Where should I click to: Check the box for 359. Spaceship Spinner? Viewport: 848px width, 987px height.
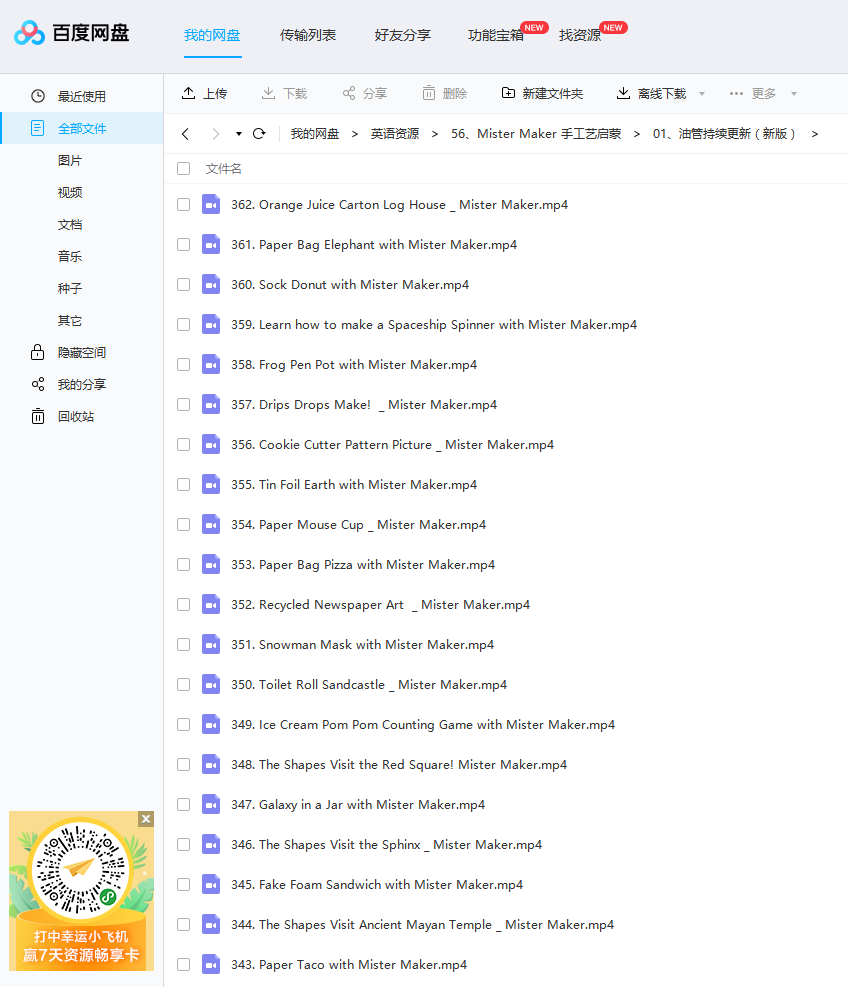coord(183,324)
